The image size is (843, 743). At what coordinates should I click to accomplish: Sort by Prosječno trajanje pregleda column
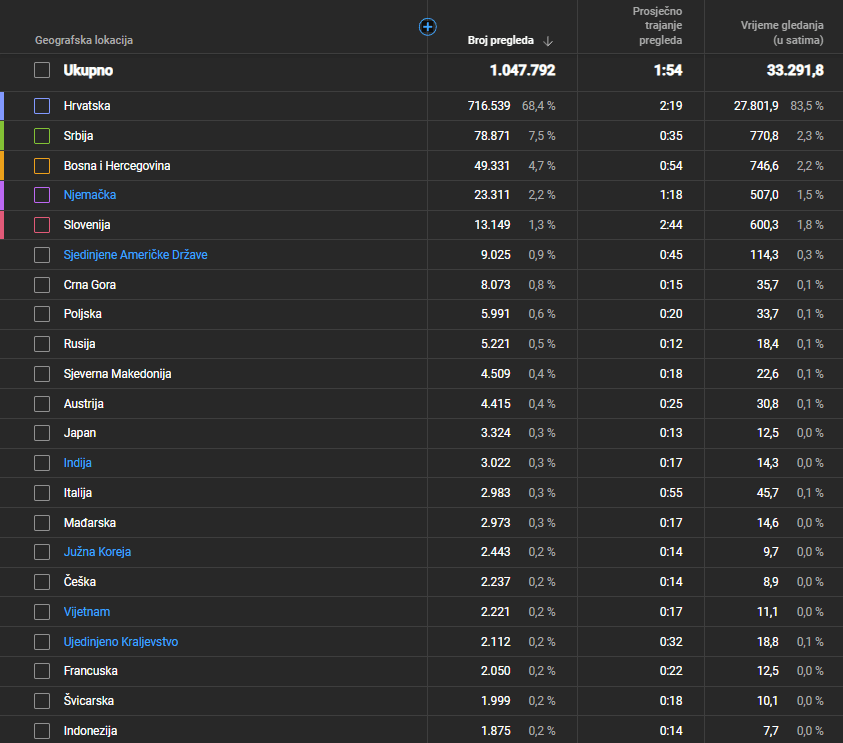tap(658, 26)
